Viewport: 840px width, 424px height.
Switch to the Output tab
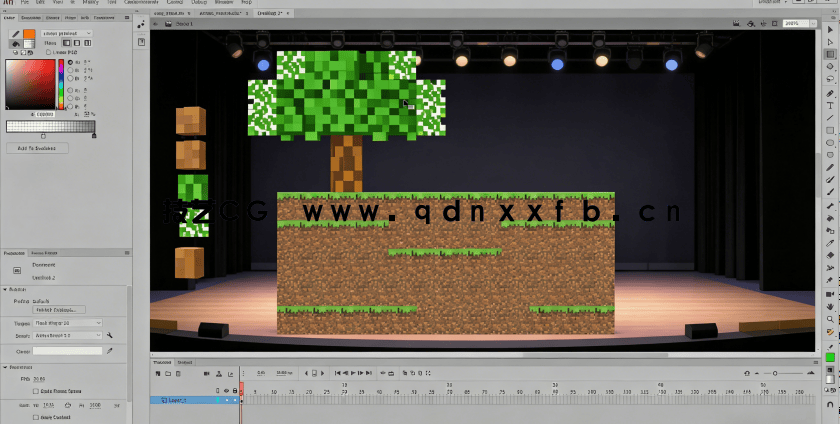pos(185,362)
